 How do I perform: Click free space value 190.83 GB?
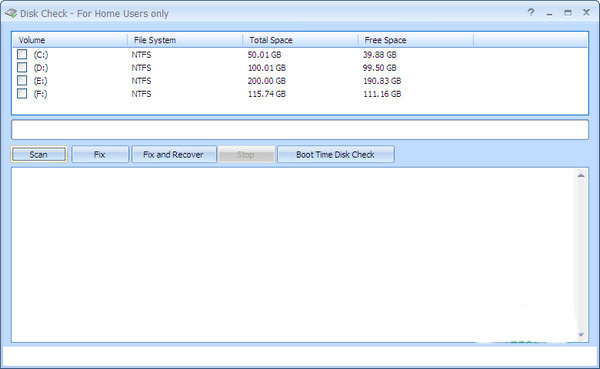tap(382, 81)
